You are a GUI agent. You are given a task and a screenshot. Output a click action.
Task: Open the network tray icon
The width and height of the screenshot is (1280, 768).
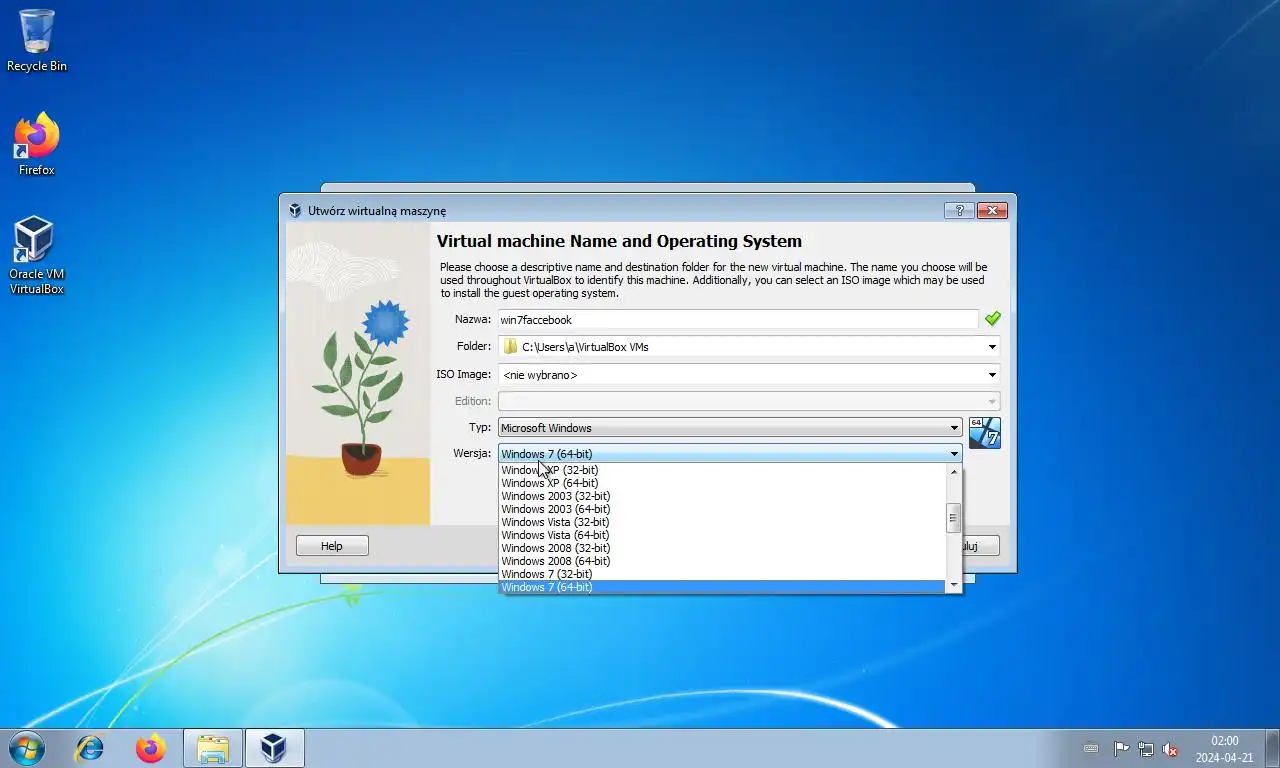coord(1146,749)
